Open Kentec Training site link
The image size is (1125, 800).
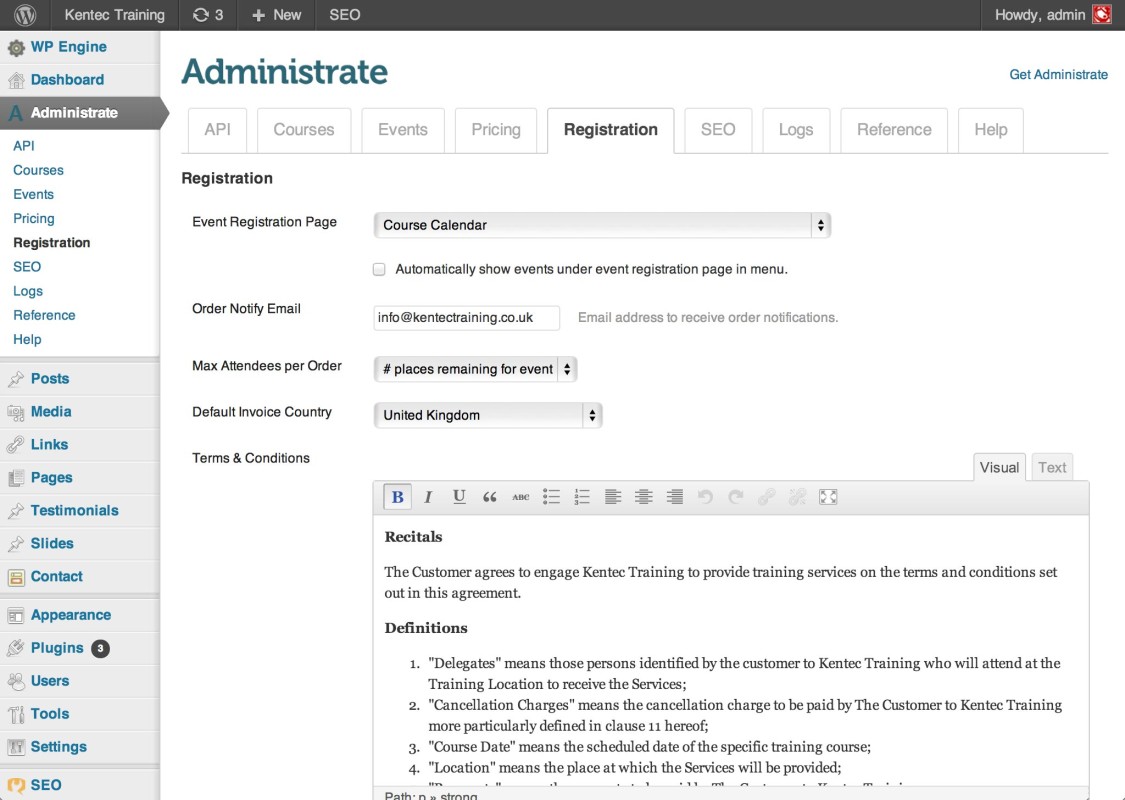114,15
